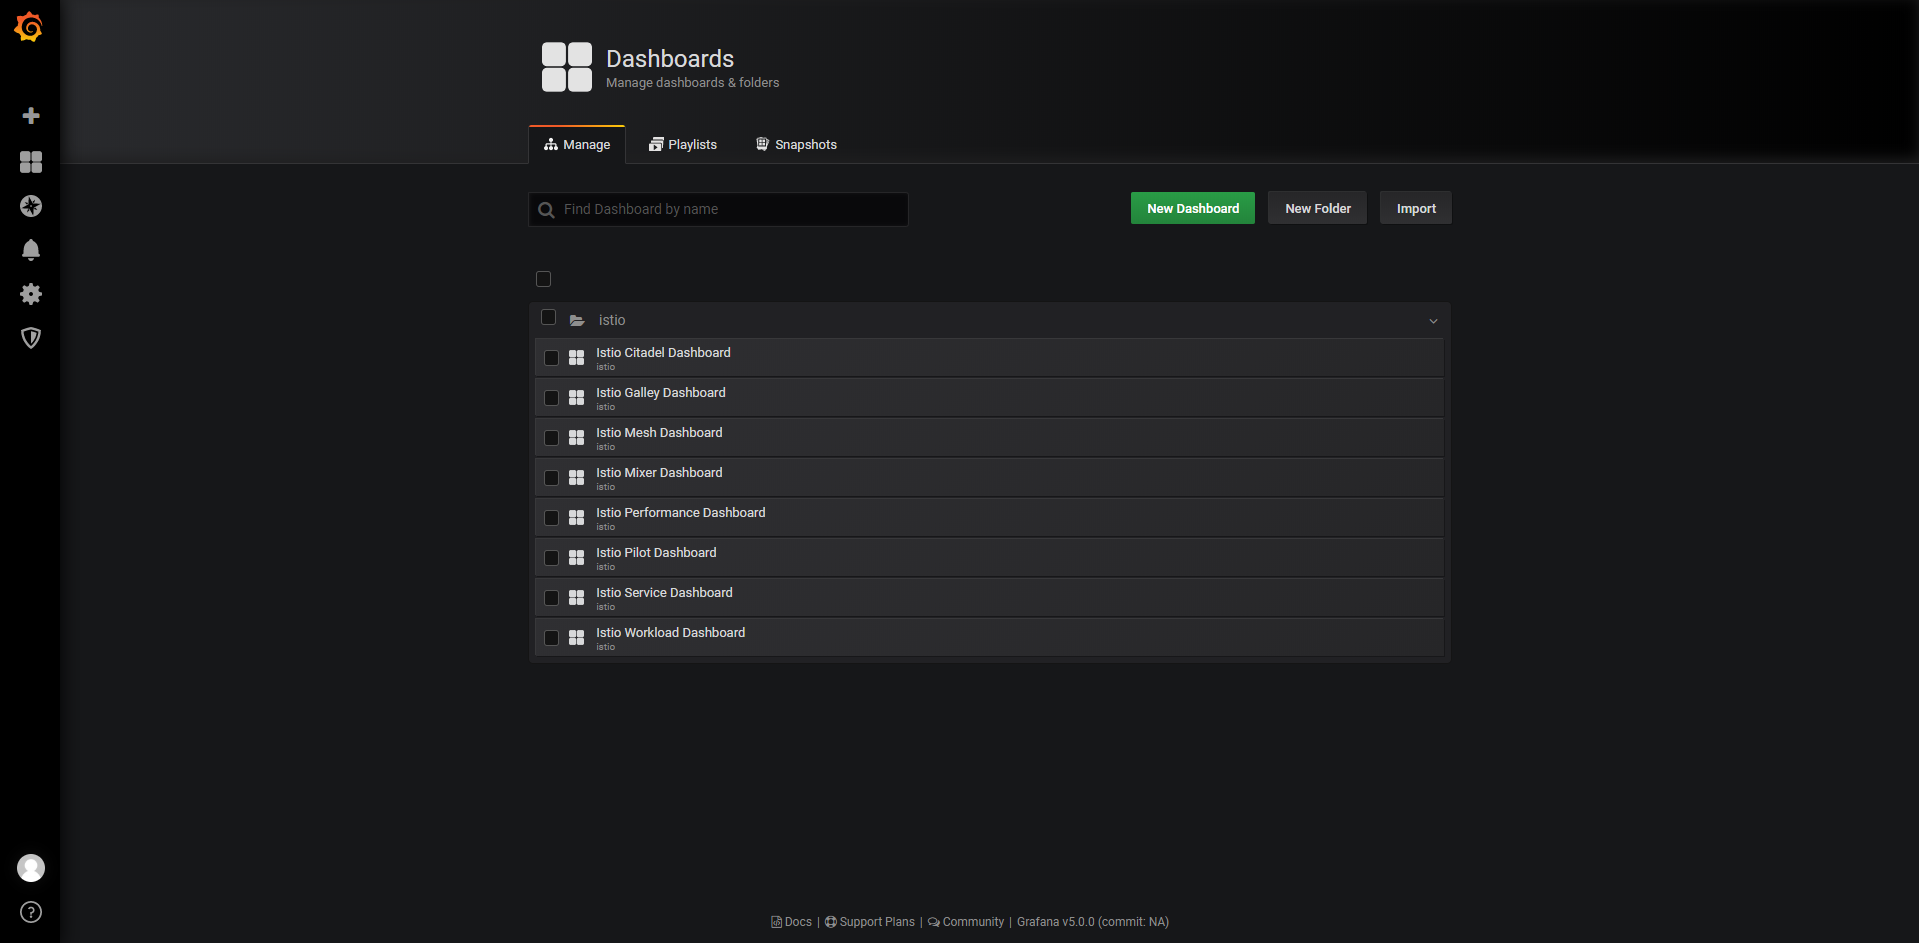Switch to the Manage tab

coord(577,145)
